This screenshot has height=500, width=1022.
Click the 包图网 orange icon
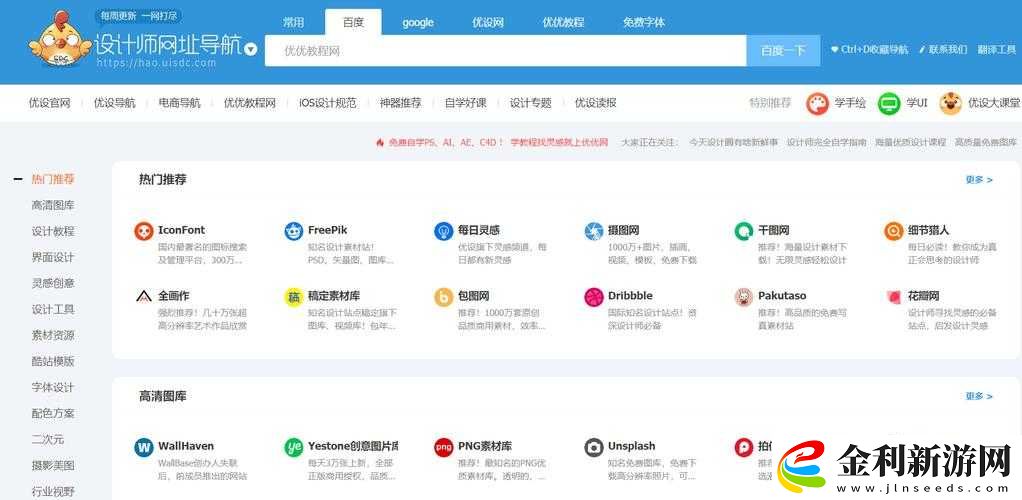pos(444,297)
